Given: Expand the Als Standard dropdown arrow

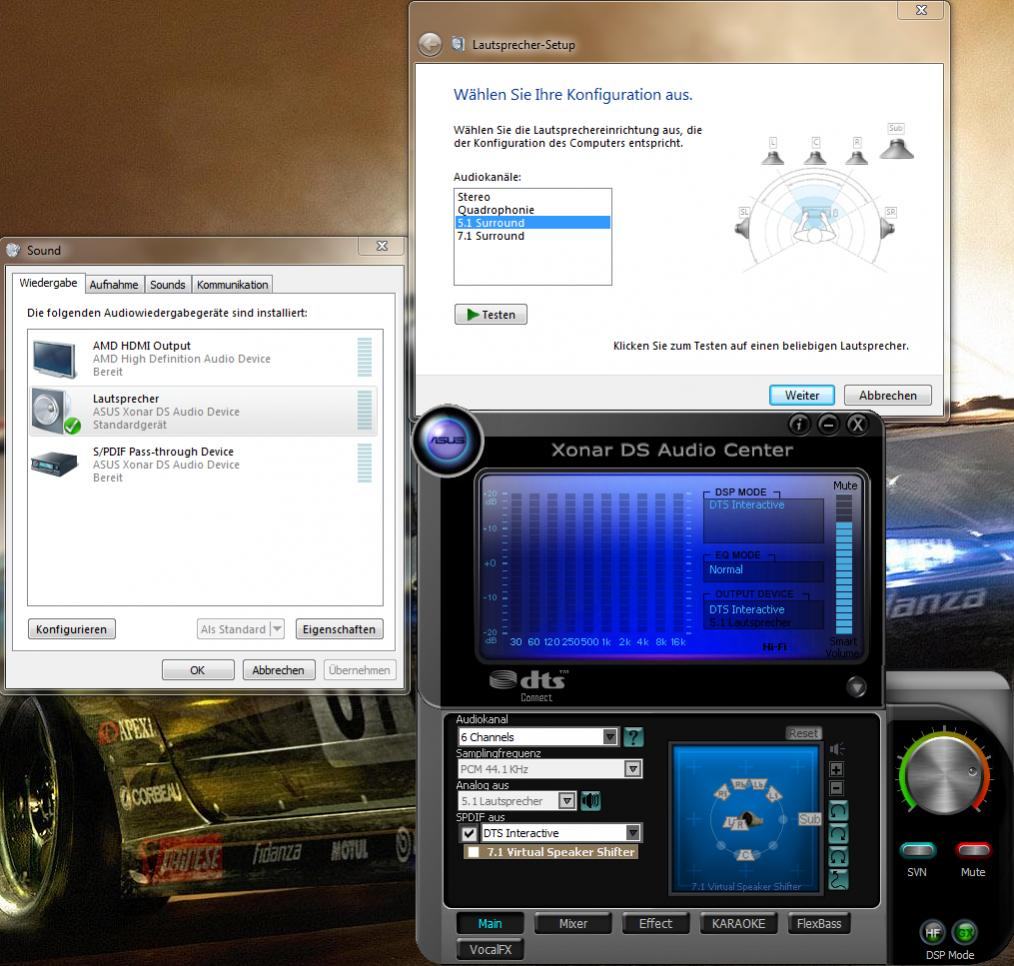Looking at the screenshot, I should pos(277,628).
